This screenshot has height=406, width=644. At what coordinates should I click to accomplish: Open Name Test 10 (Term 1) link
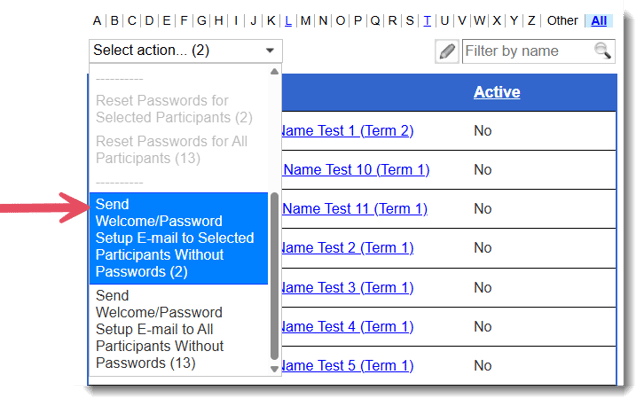[356, 170]
